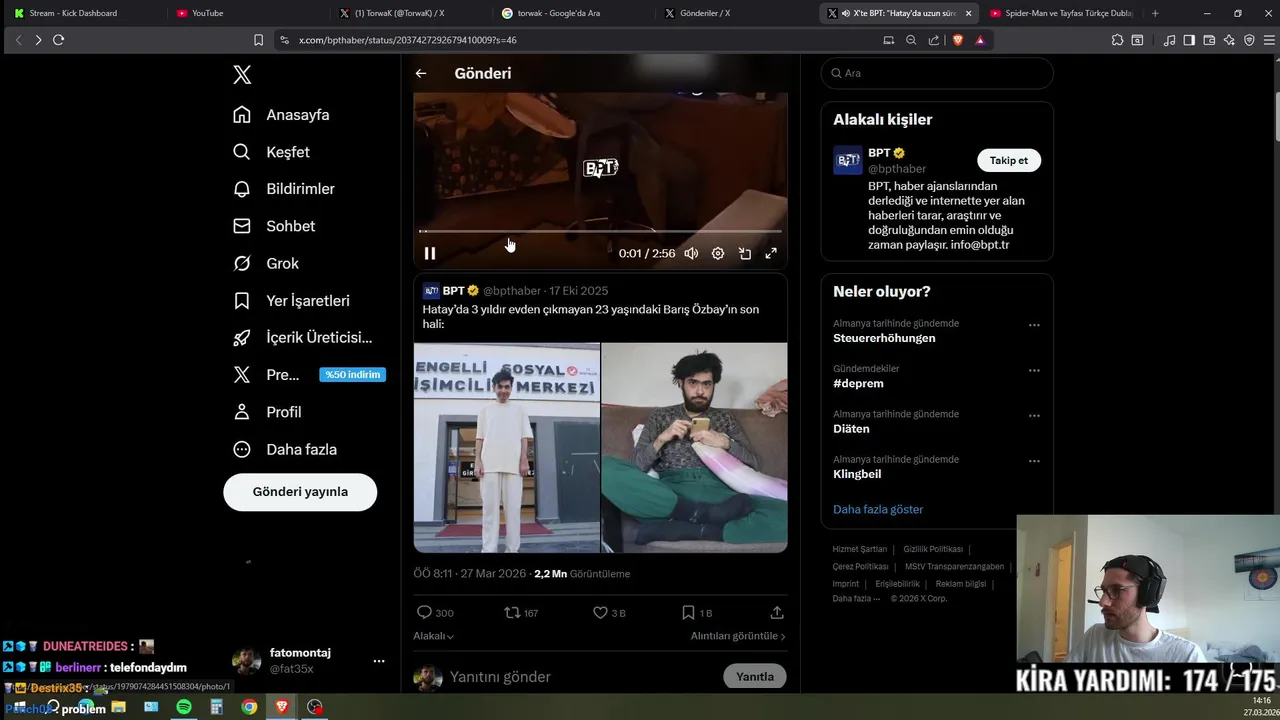The height and width of the screenshot is (720, 1280).
Task: Go back with the Gönderi arrow
Action: click(421, 73)
